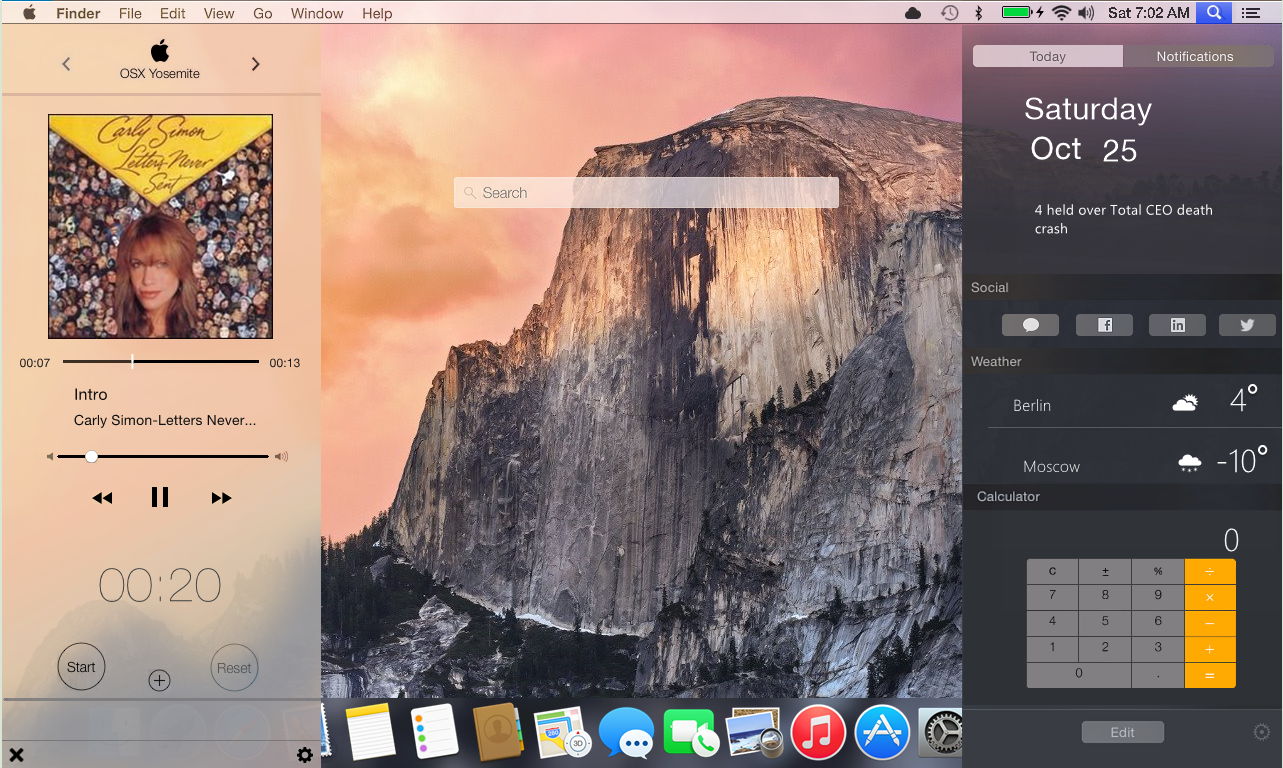
Task: Pause the playing track
Action: 160,497
